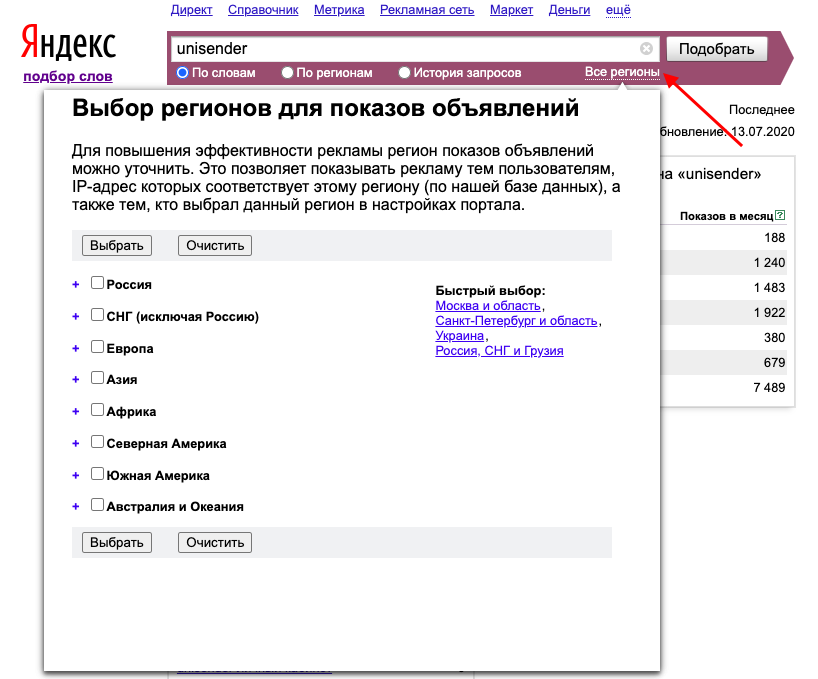Click the Показов в месяц column header
818x679 pixels.
click(726, 216)
